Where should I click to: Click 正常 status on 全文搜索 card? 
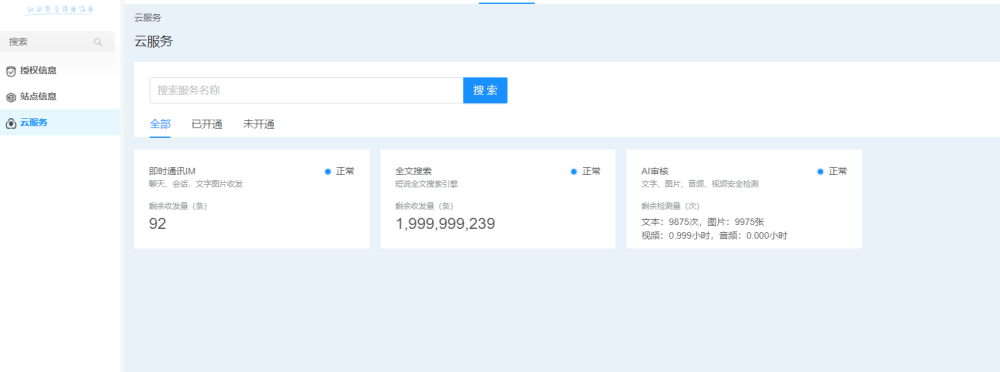591,171
